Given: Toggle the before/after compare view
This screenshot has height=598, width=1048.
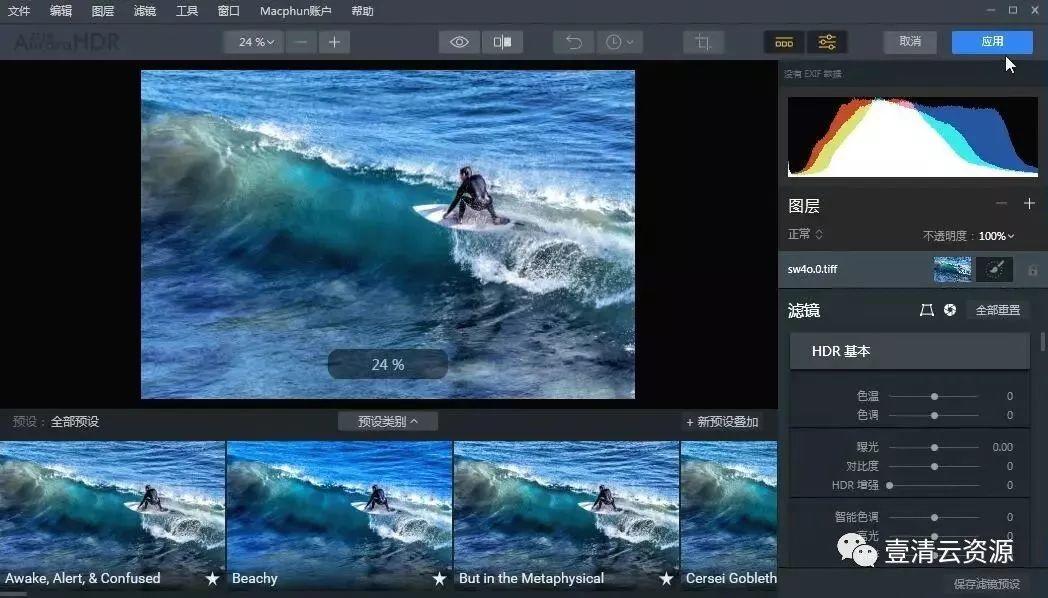Looking at the screenshot, I should pyautogui.click(x=502, y=42).
